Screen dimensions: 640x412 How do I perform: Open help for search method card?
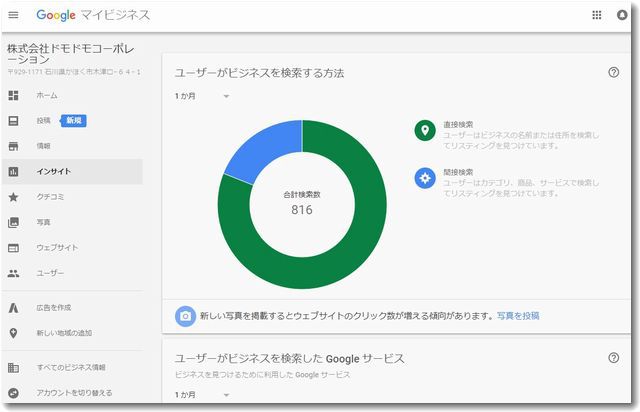pos(613,72)
